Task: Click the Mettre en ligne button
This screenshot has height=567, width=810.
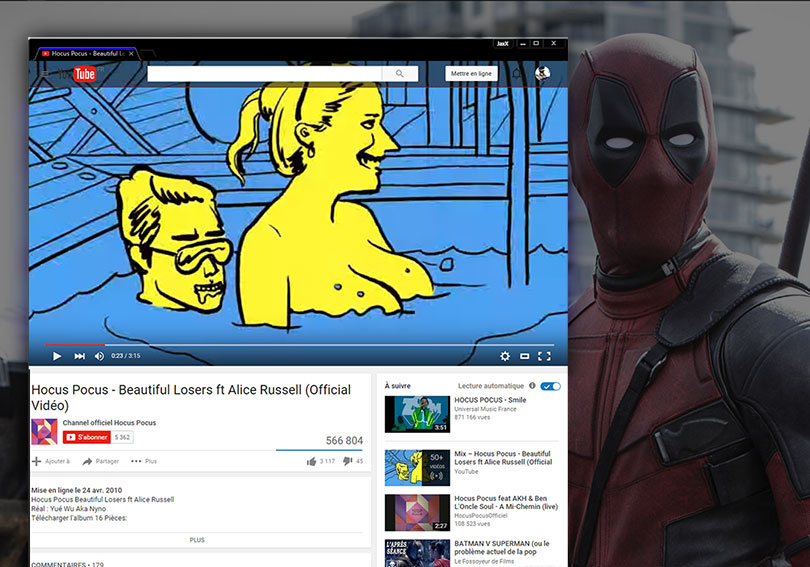Action: click(x=471, y=74)
